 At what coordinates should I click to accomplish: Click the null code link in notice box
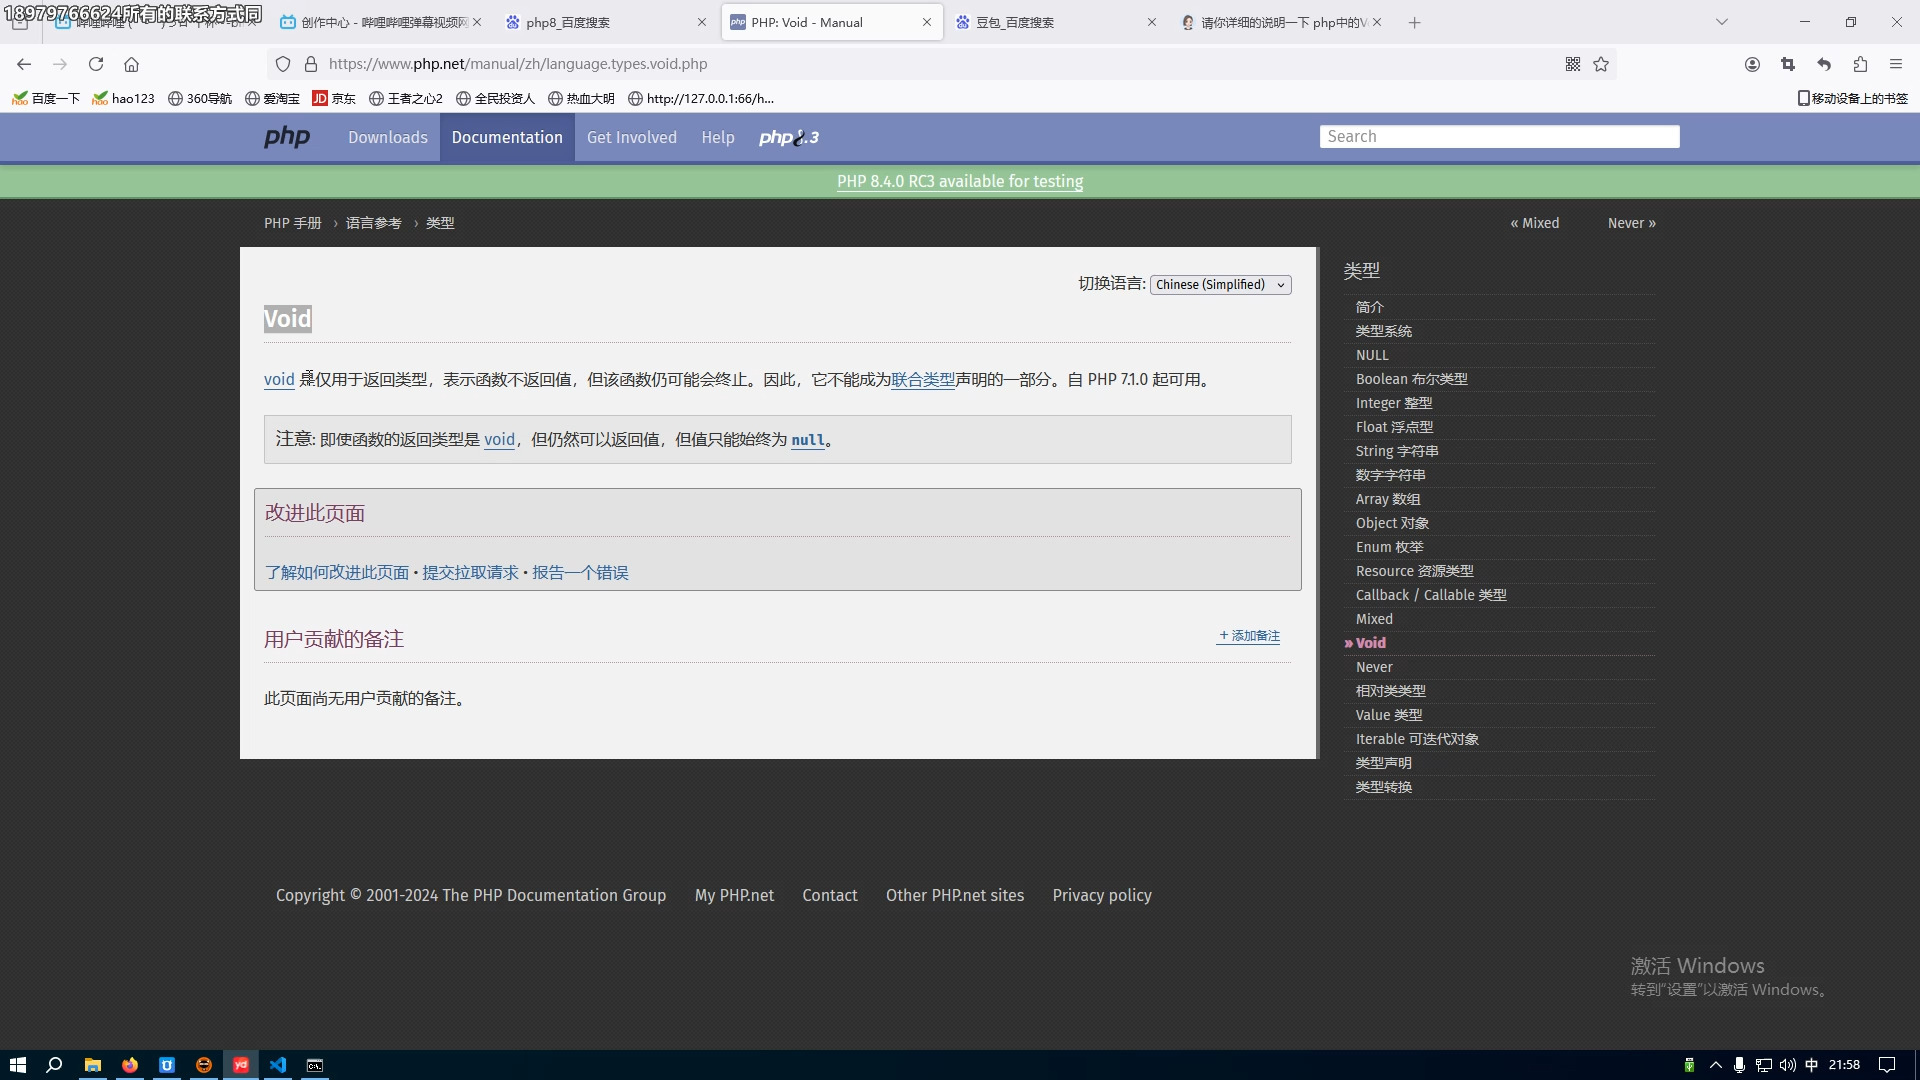808,439
